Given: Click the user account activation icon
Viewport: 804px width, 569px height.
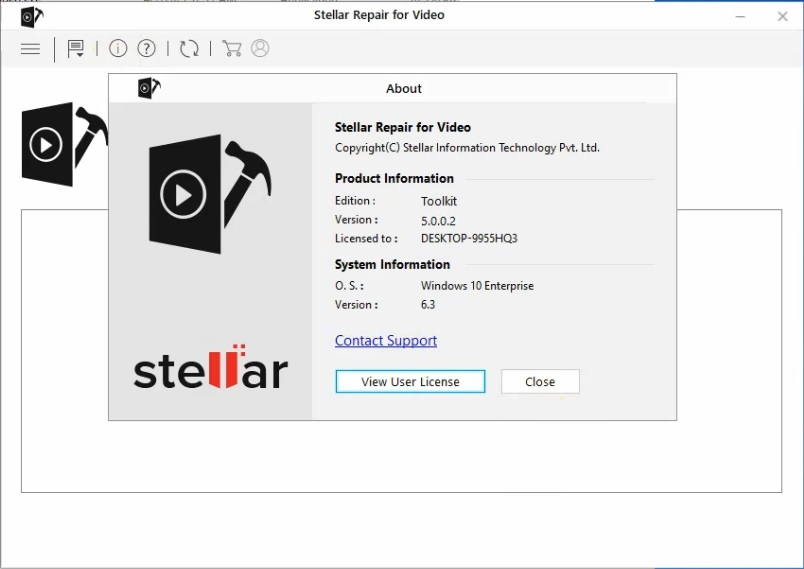Looking at the screenshot, I should point(260,48).
